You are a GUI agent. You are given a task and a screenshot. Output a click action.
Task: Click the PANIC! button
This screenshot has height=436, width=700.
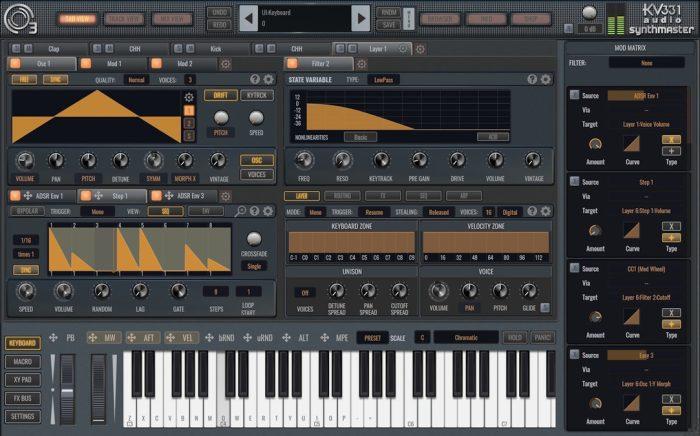tap(543, 337)
